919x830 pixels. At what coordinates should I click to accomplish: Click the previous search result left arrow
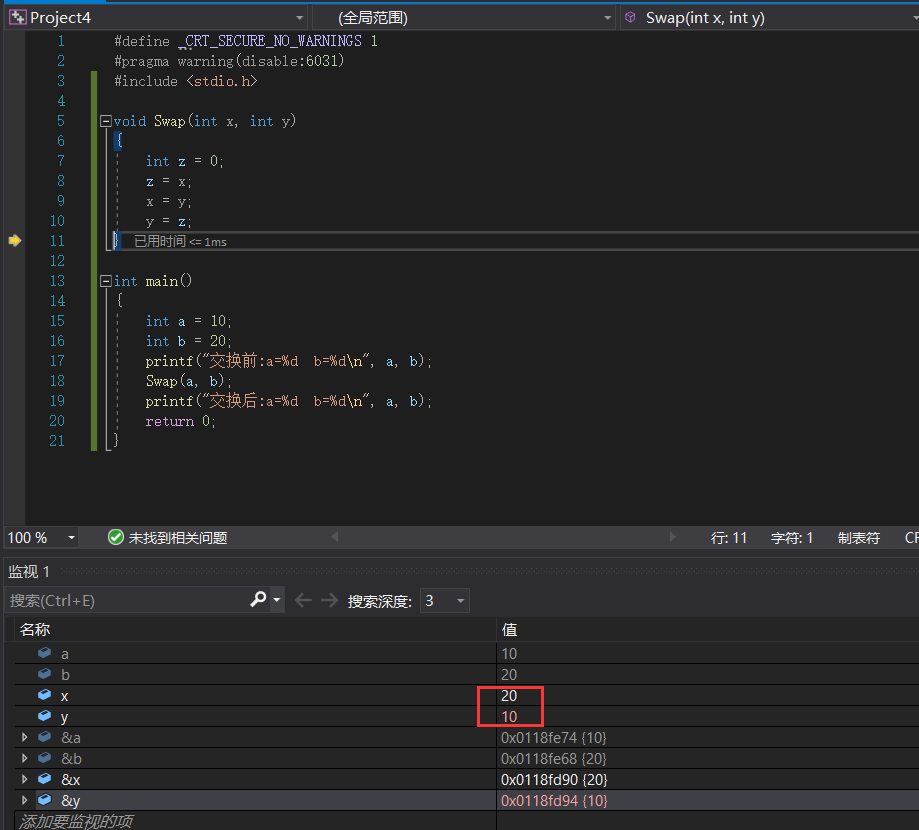click(x=303, y=600)
